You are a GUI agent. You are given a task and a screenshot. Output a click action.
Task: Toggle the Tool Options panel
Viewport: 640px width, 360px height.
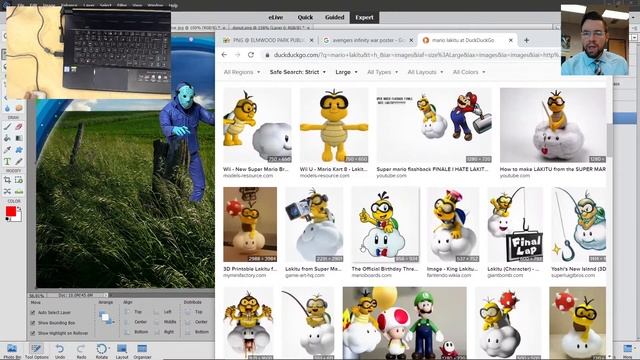tap(36, 351)
